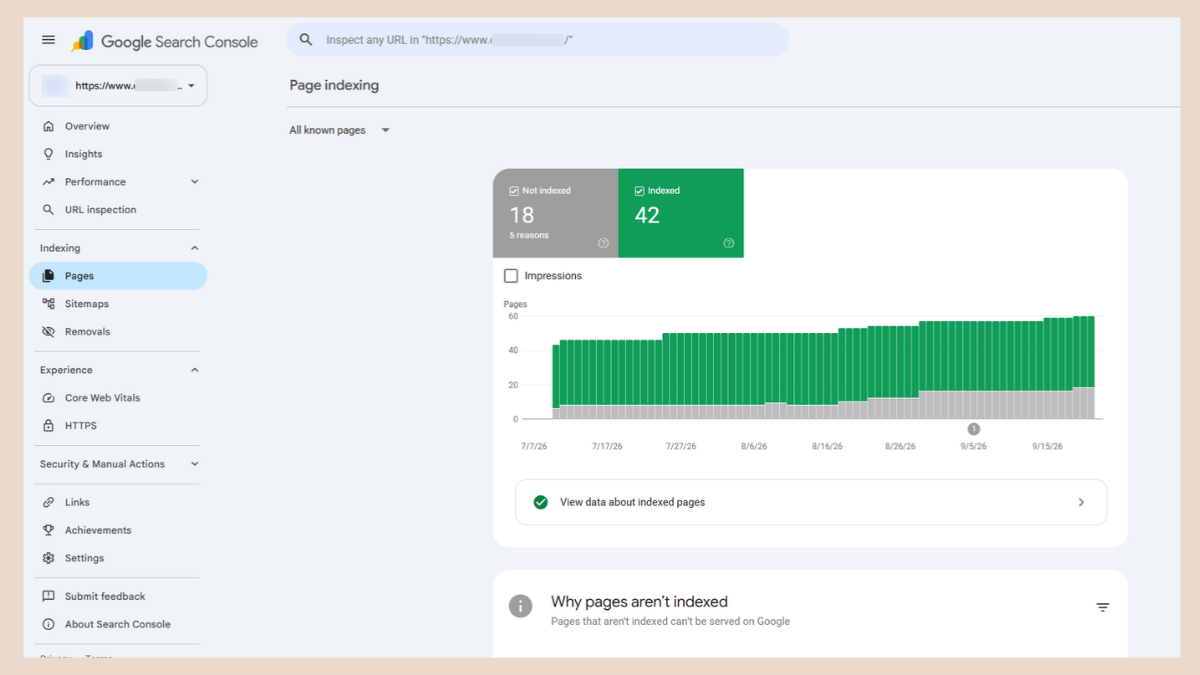Click the URL inspection magnifier icon

click(x=48, y=210)
